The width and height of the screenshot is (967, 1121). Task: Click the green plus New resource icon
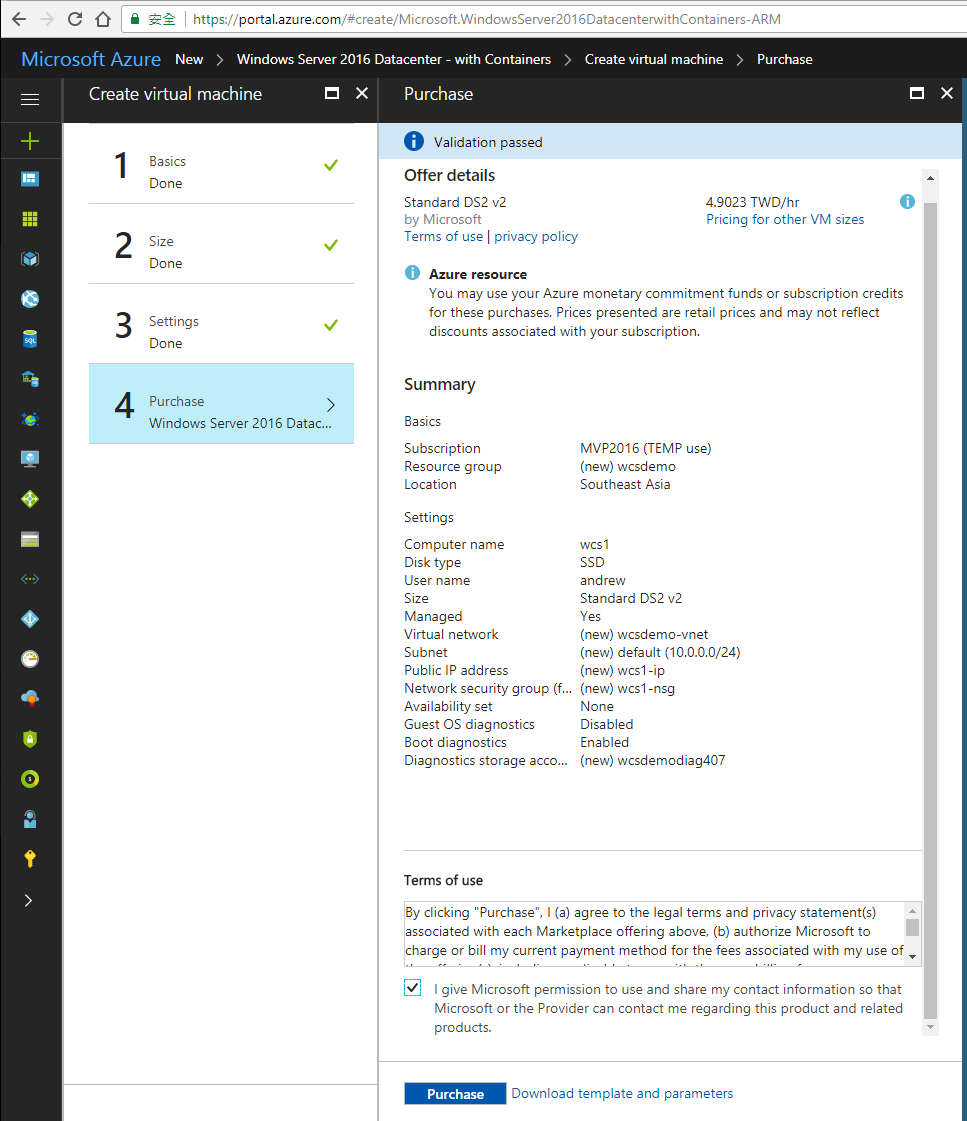[x=30, y=140]
